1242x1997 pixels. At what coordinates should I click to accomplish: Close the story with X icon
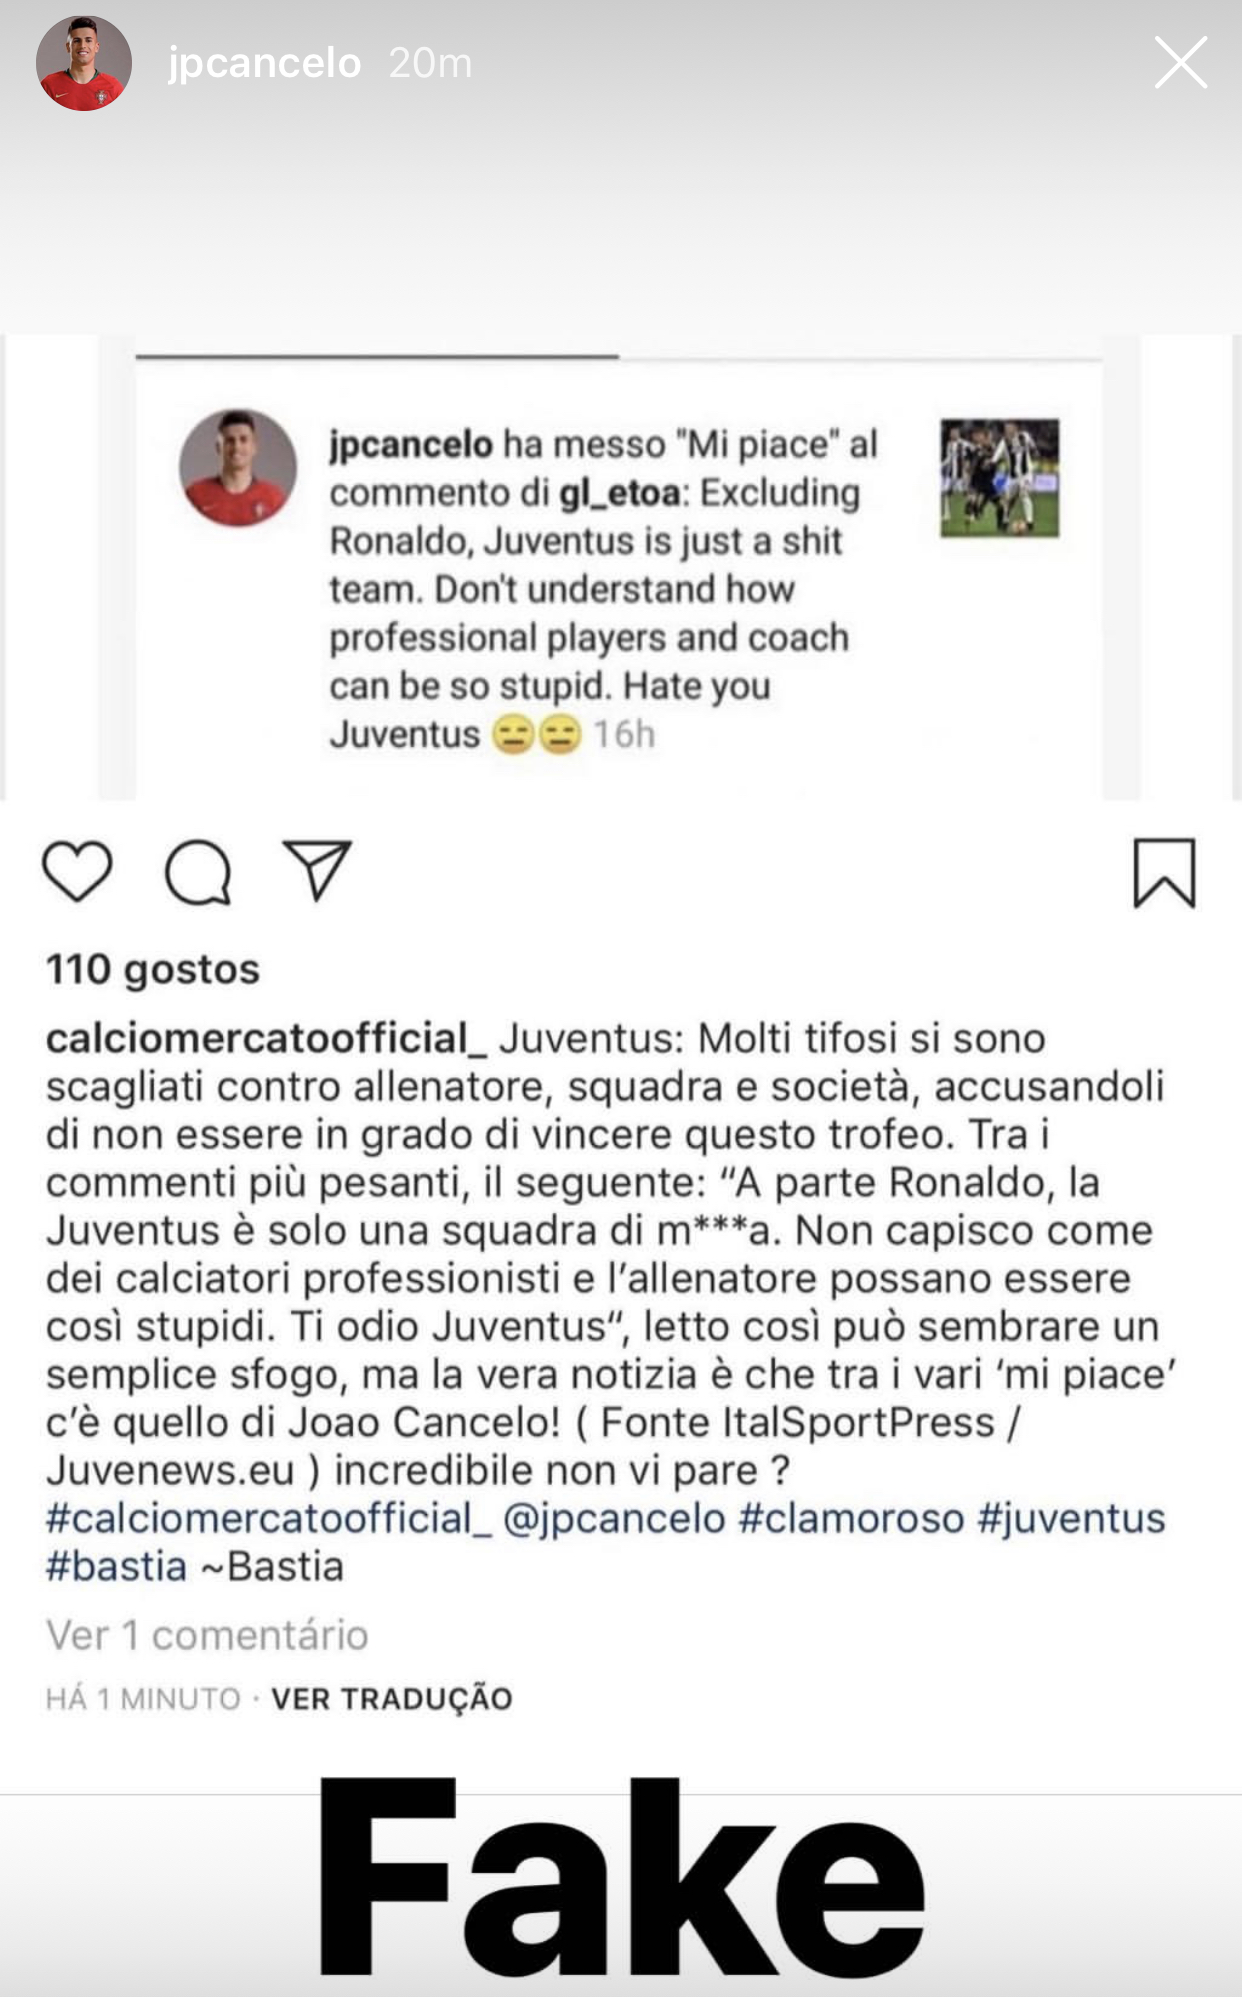[x=1180, y=63]
